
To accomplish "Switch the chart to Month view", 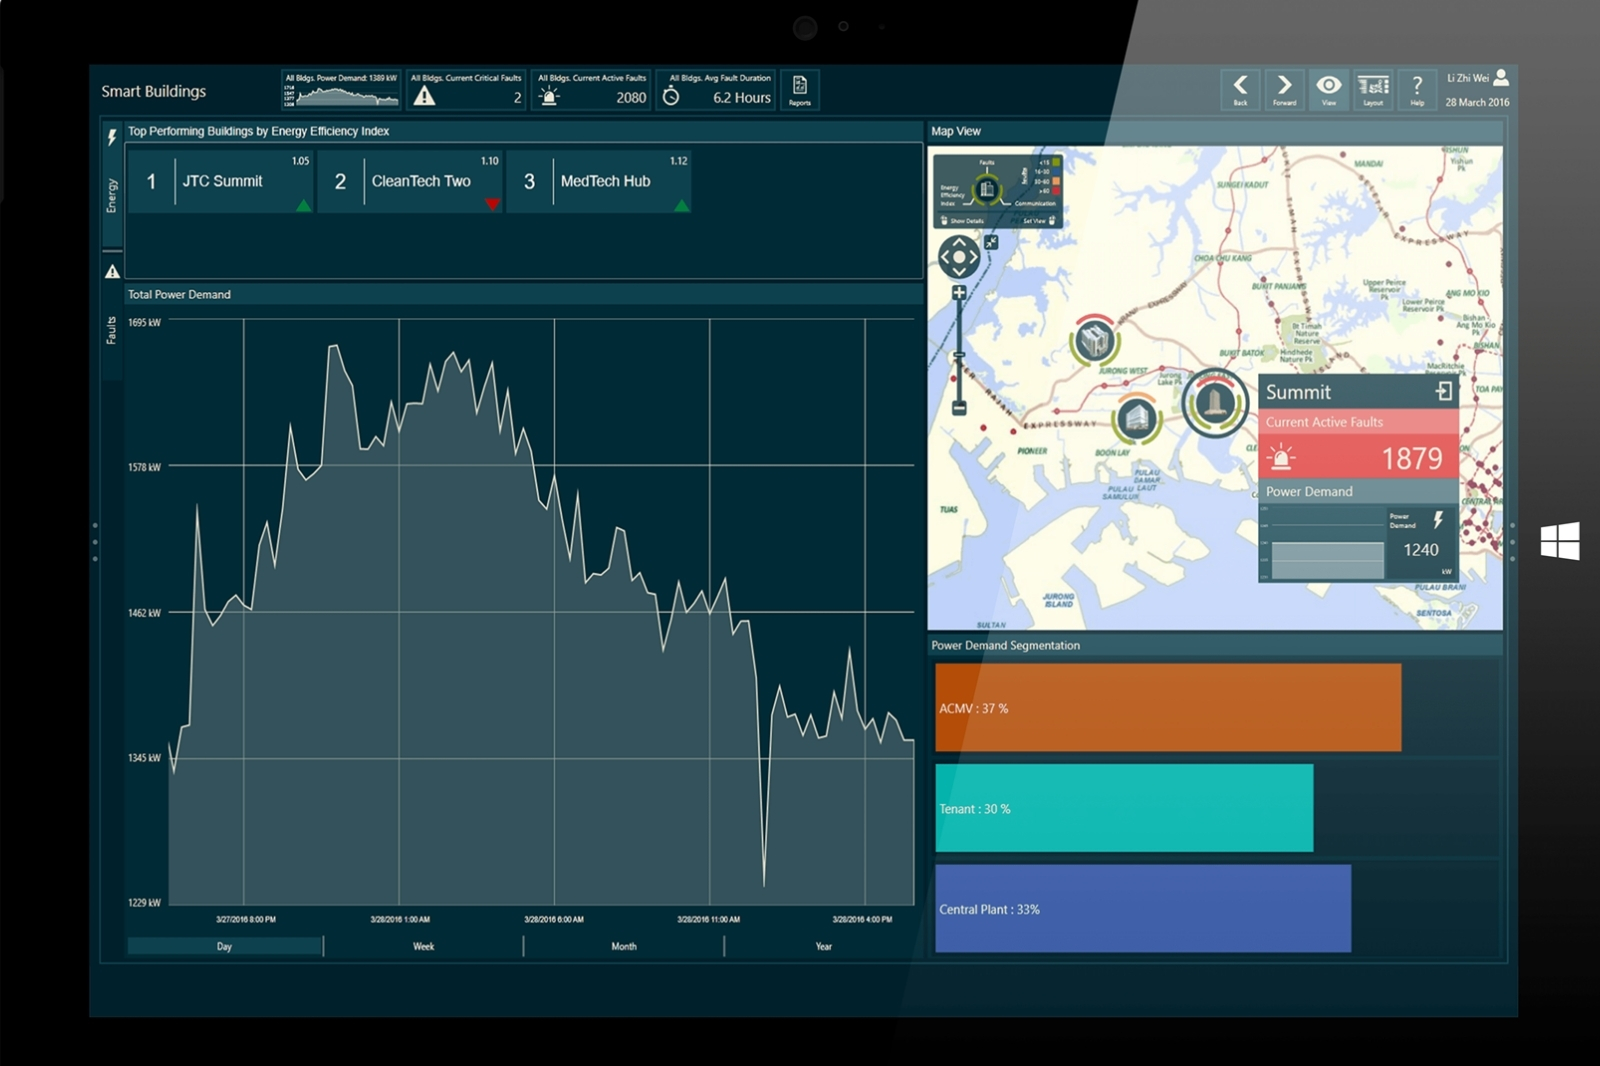I will 623,946.
